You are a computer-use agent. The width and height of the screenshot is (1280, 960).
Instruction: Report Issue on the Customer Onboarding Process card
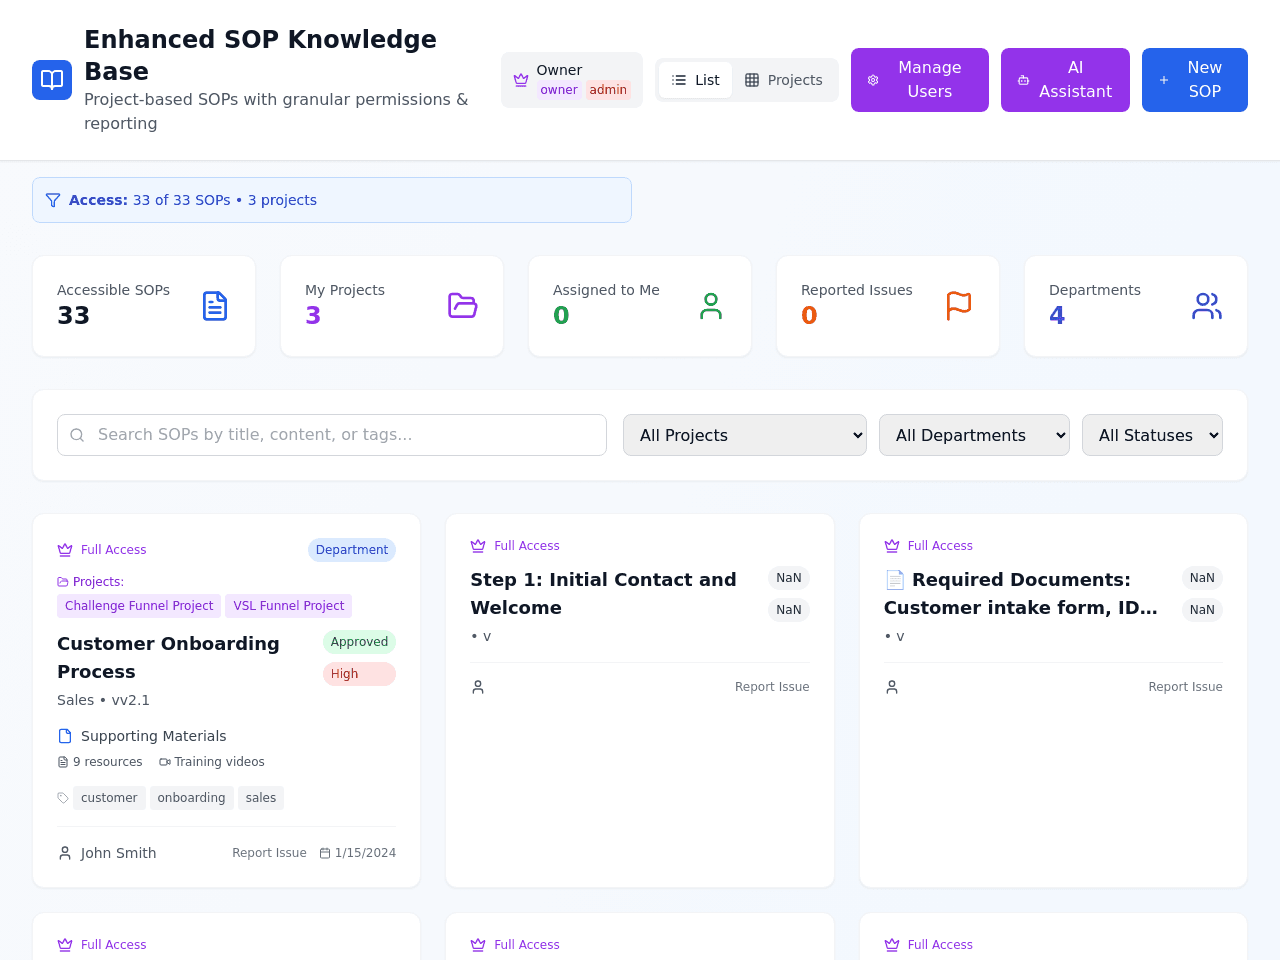click(269, 853)
